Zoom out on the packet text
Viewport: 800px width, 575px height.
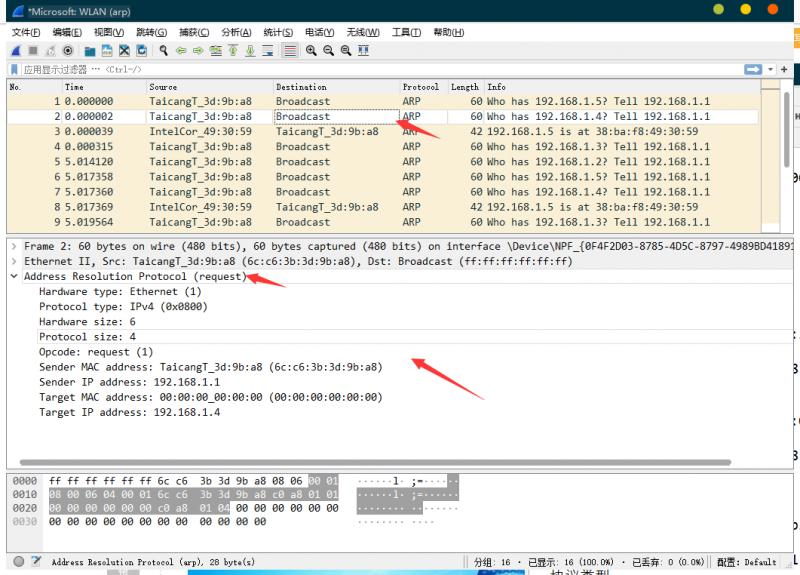(x=329, y=51)
